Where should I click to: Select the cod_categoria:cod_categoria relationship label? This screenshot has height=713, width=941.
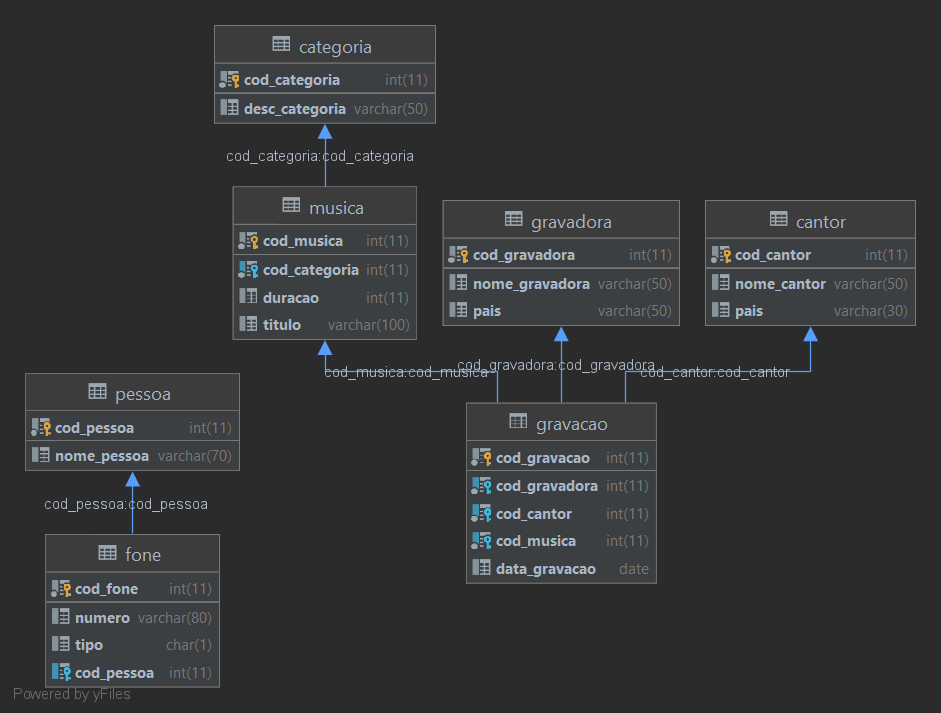(x=320, y=156)
